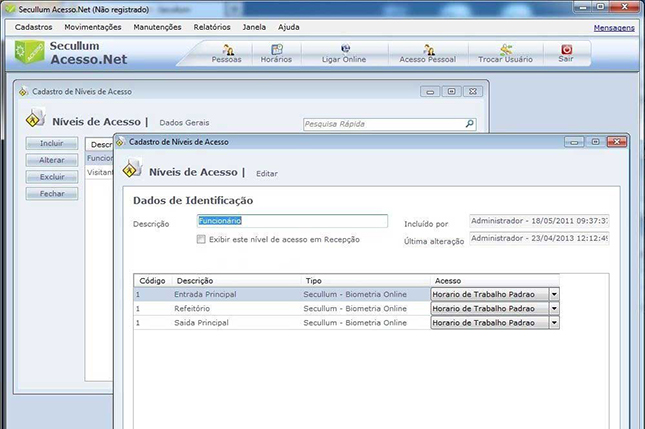The height and width of the screenshot is (429, 645).
Task: Minimize the main Secullum Acesso.Net window
Action: coord(582,7)
